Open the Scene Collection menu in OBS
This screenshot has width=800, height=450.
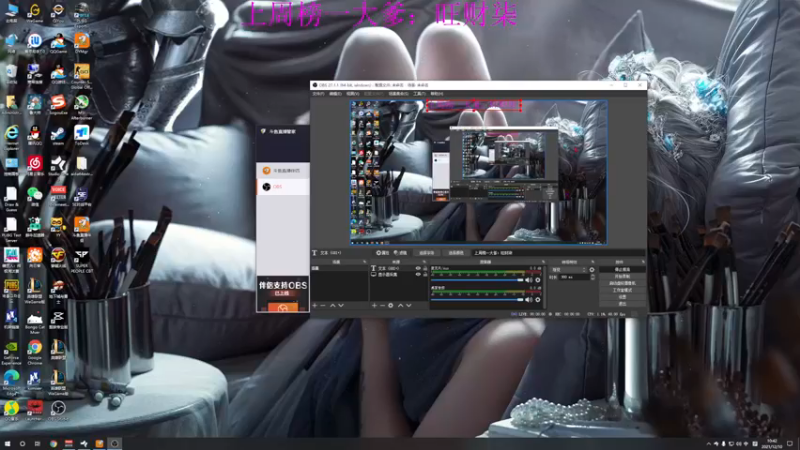[398, 94]
